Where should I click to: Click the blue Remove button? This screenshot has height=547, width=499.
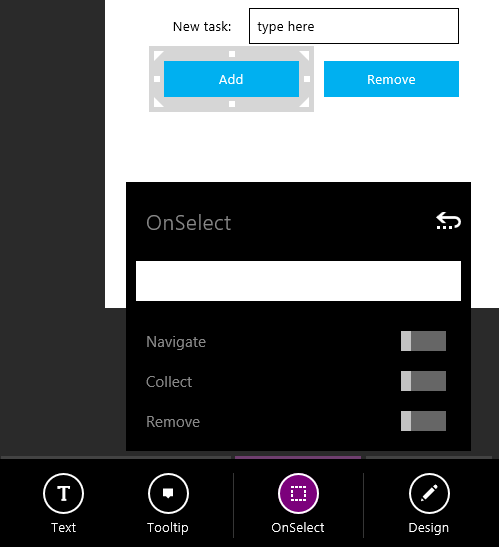(391, 79)
